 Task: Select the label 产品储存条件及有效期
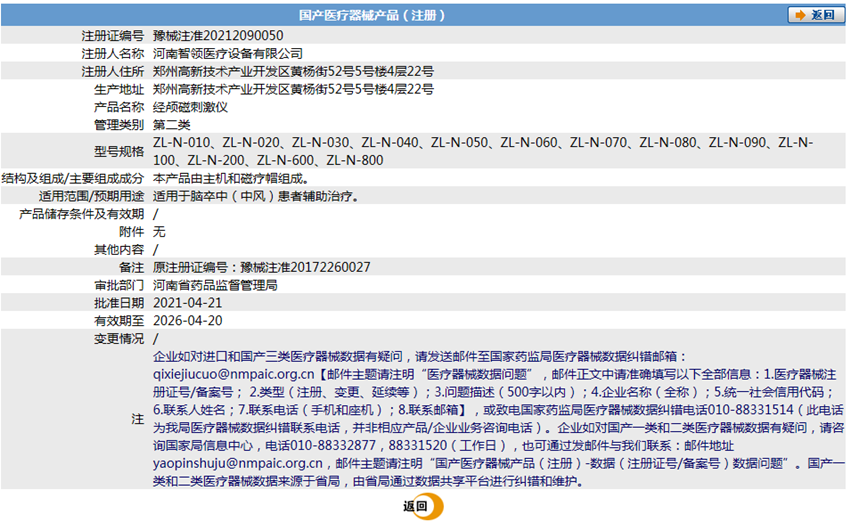point(82,214)
